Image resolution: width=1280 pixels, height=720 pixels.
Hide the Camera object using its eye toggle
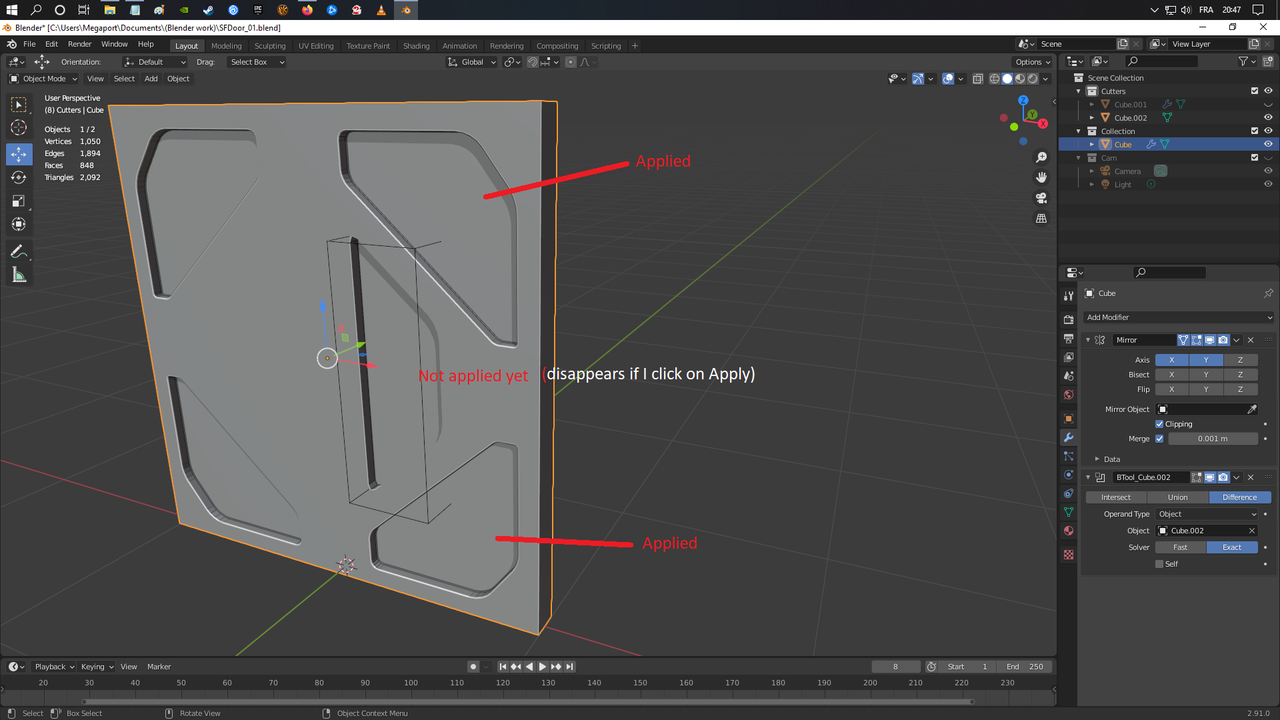tap(1268, 170)
